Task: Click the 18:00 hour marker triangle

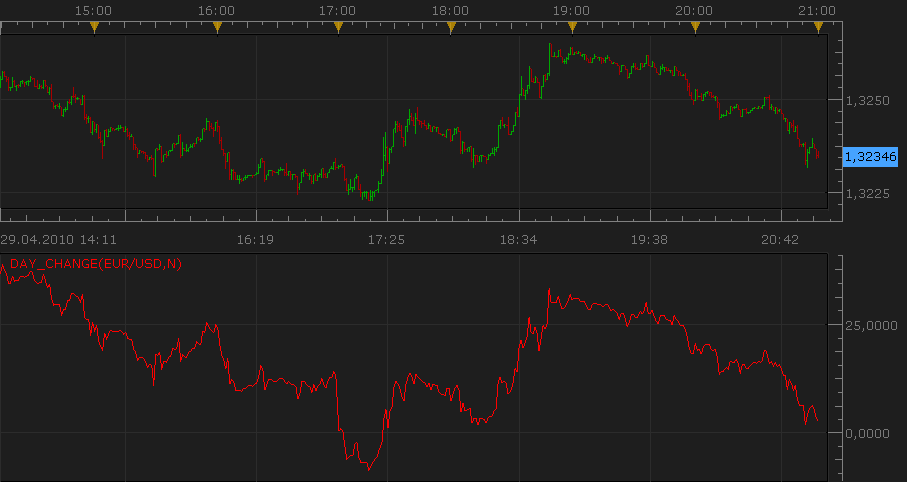Action: click(452, 27)
